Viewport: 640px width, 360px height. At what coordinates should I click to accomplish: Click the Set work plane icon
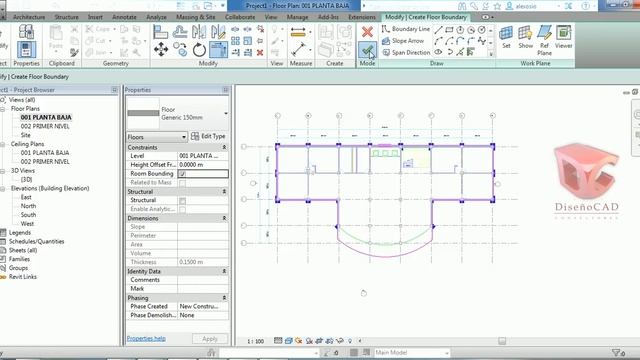pos(506,38)
